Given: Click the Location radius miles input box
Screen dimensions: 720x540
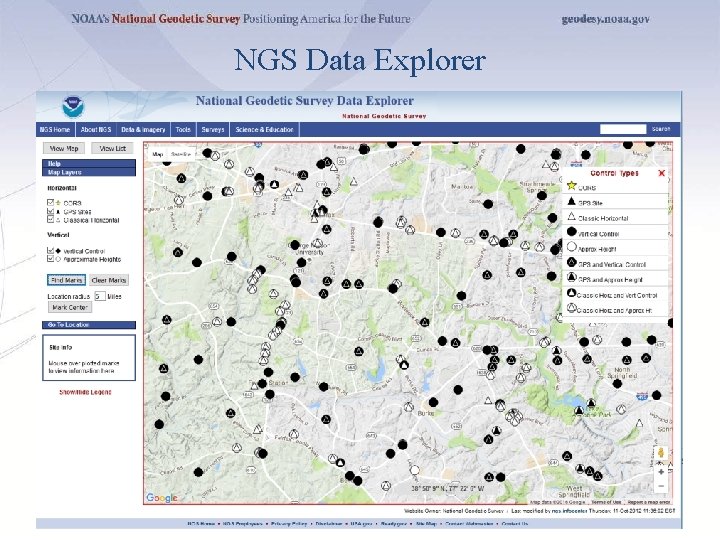Looking at the screenshot, I should (x=100, y=296).
